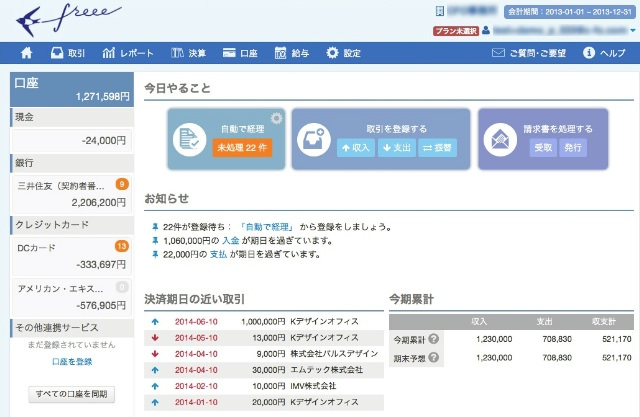Register income with 収入 button
Screen dimensions: 640x417
coord(356,148)
